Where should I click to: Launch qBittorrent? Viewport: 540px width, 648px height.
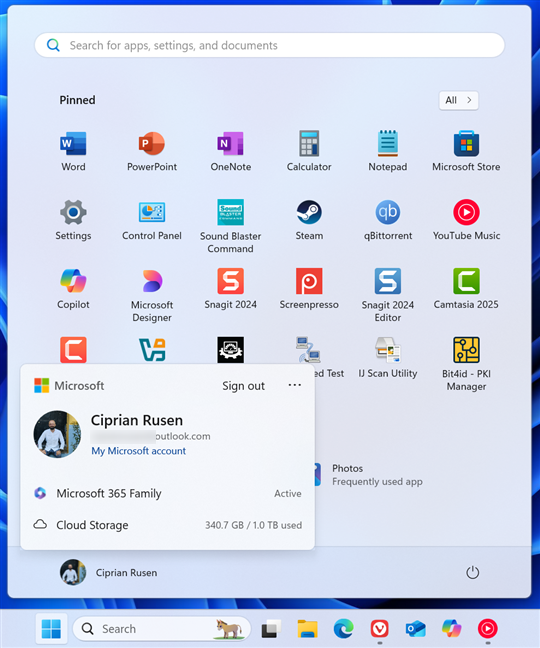pos(388,220)
